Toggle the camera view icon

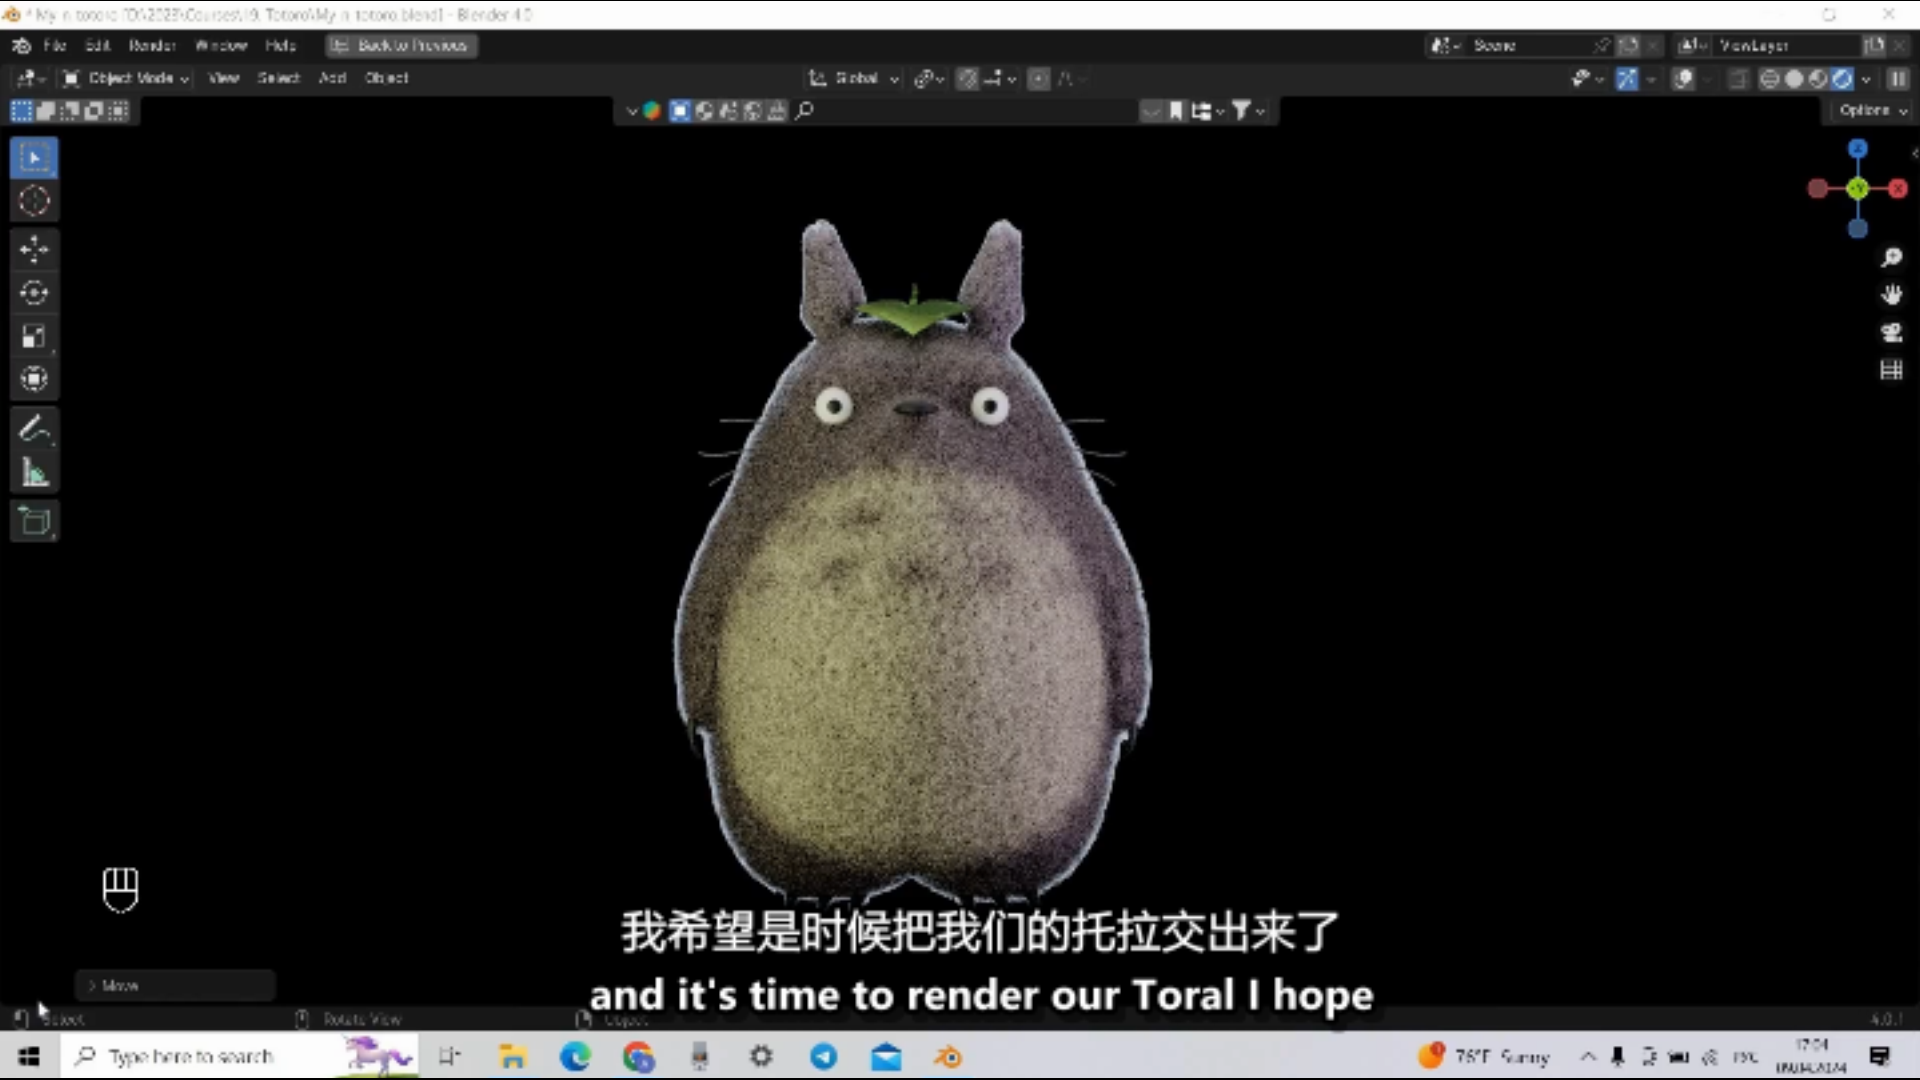coord(1891,333)
